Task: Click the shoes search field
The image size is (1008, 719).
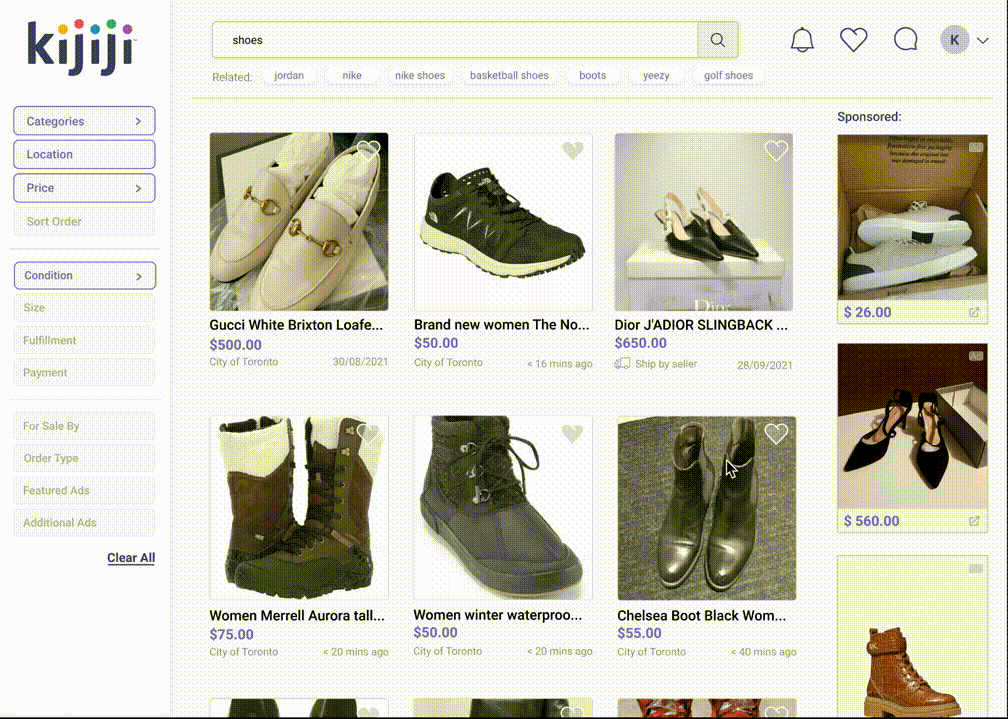Action: coord(454,40)
